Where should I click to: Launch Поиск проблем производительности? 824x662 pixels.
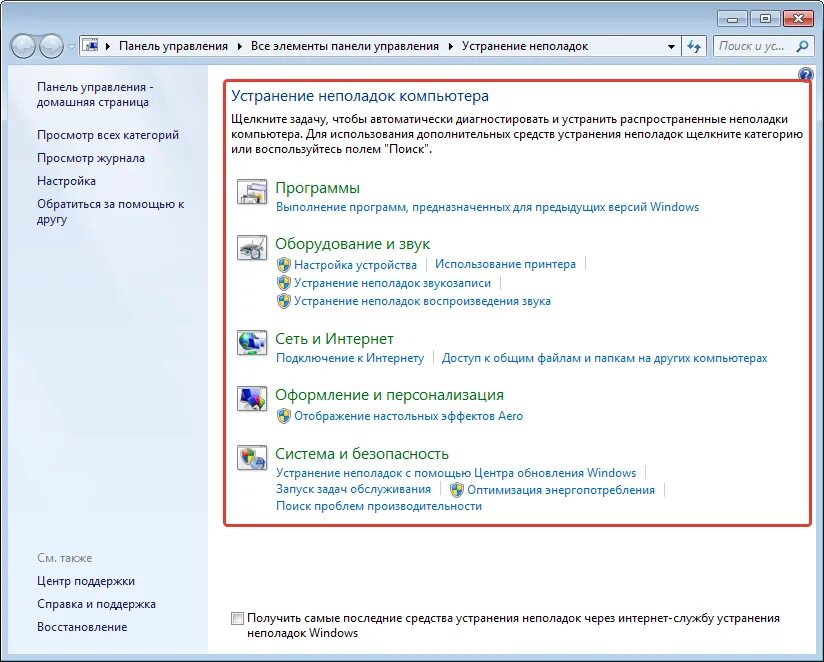(379, 506)
